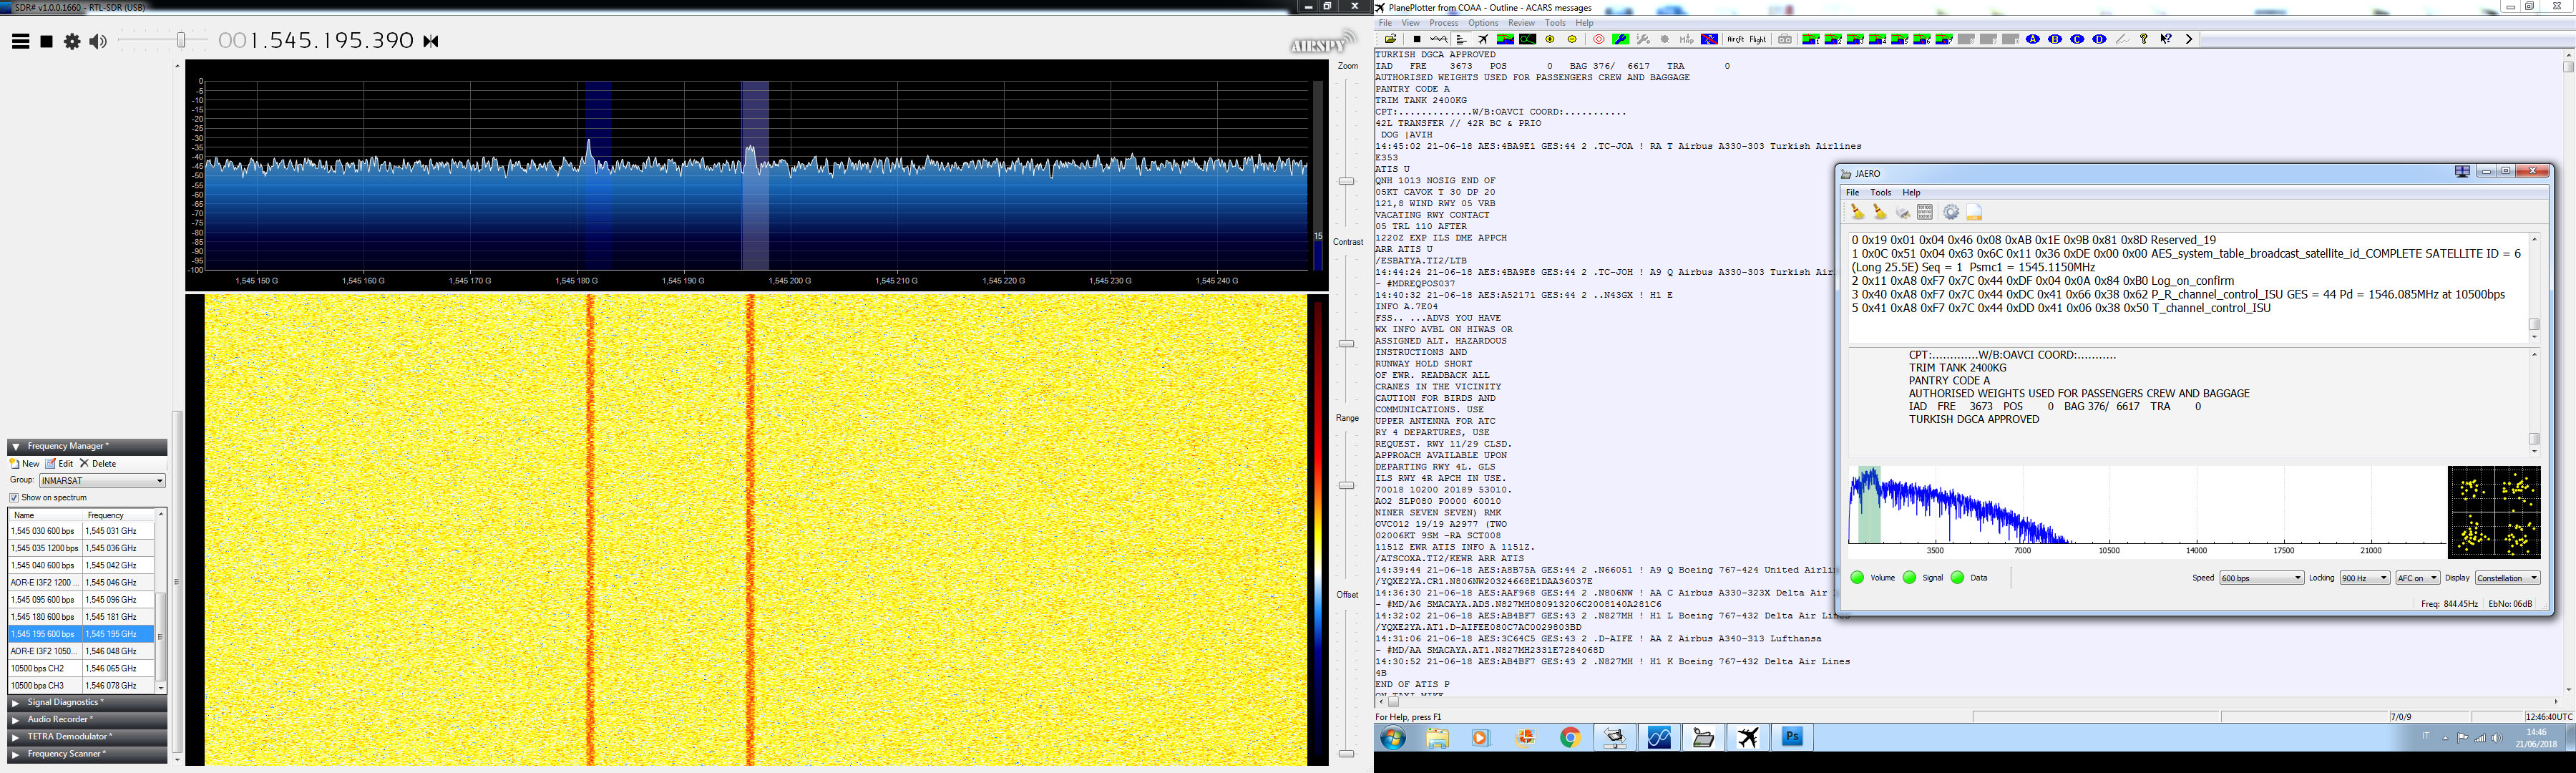Select the 1,545 180 600 bps frequency entry
The height and width of the screenshot is (773, 2576).
point(81,617)
